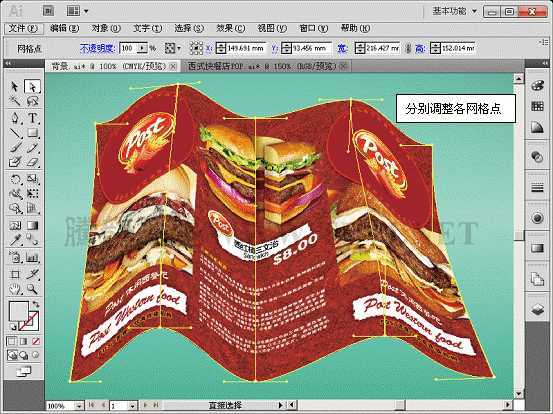This screenshot has height=414, width=553.
Task: Pick the Eyedropper tool
Action: [15, 240]
